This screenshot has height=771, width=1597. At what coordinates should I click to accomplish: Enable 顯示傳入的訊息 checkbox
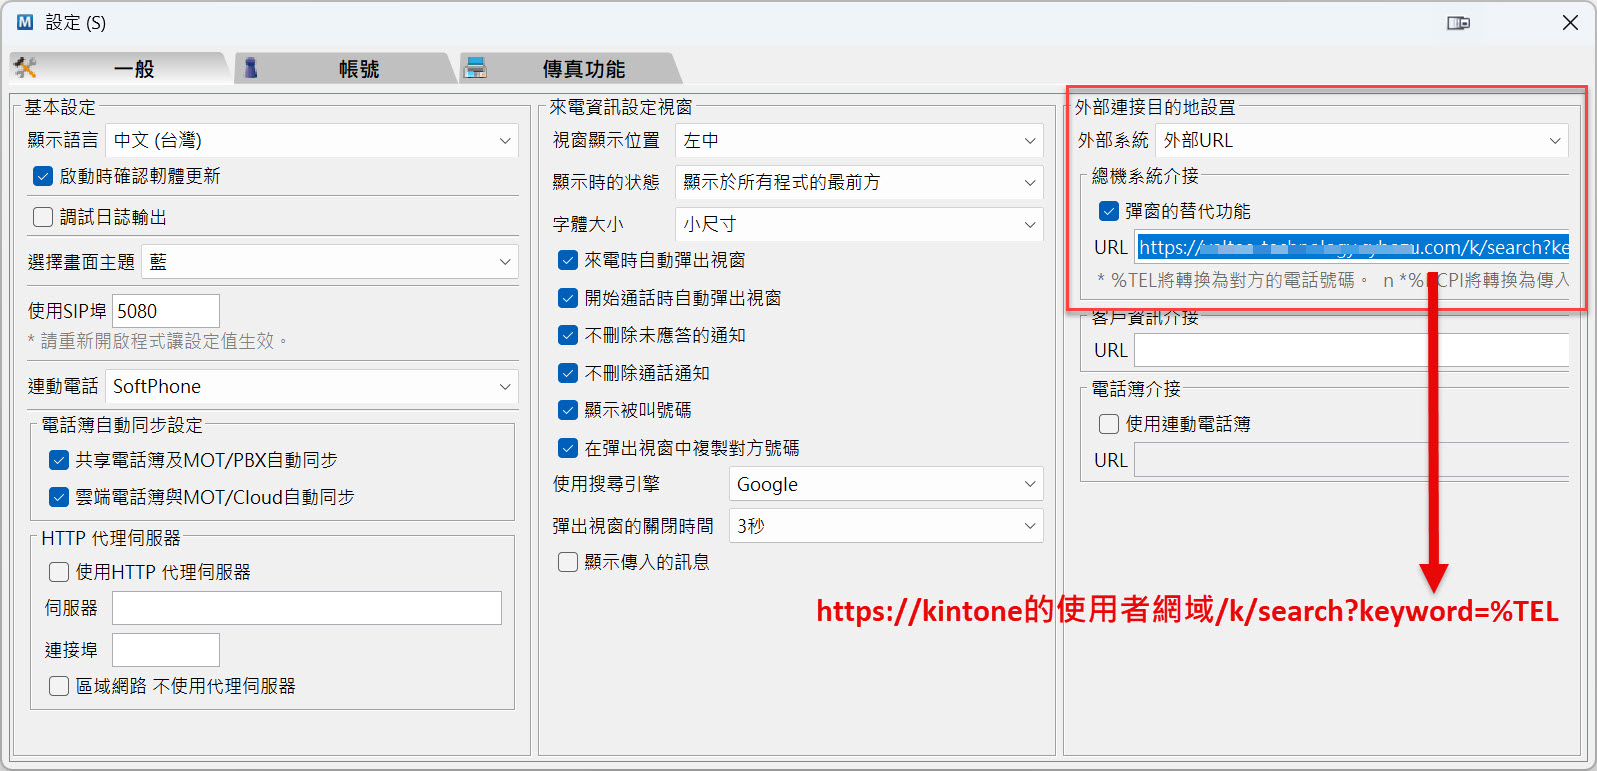[568, 562]
